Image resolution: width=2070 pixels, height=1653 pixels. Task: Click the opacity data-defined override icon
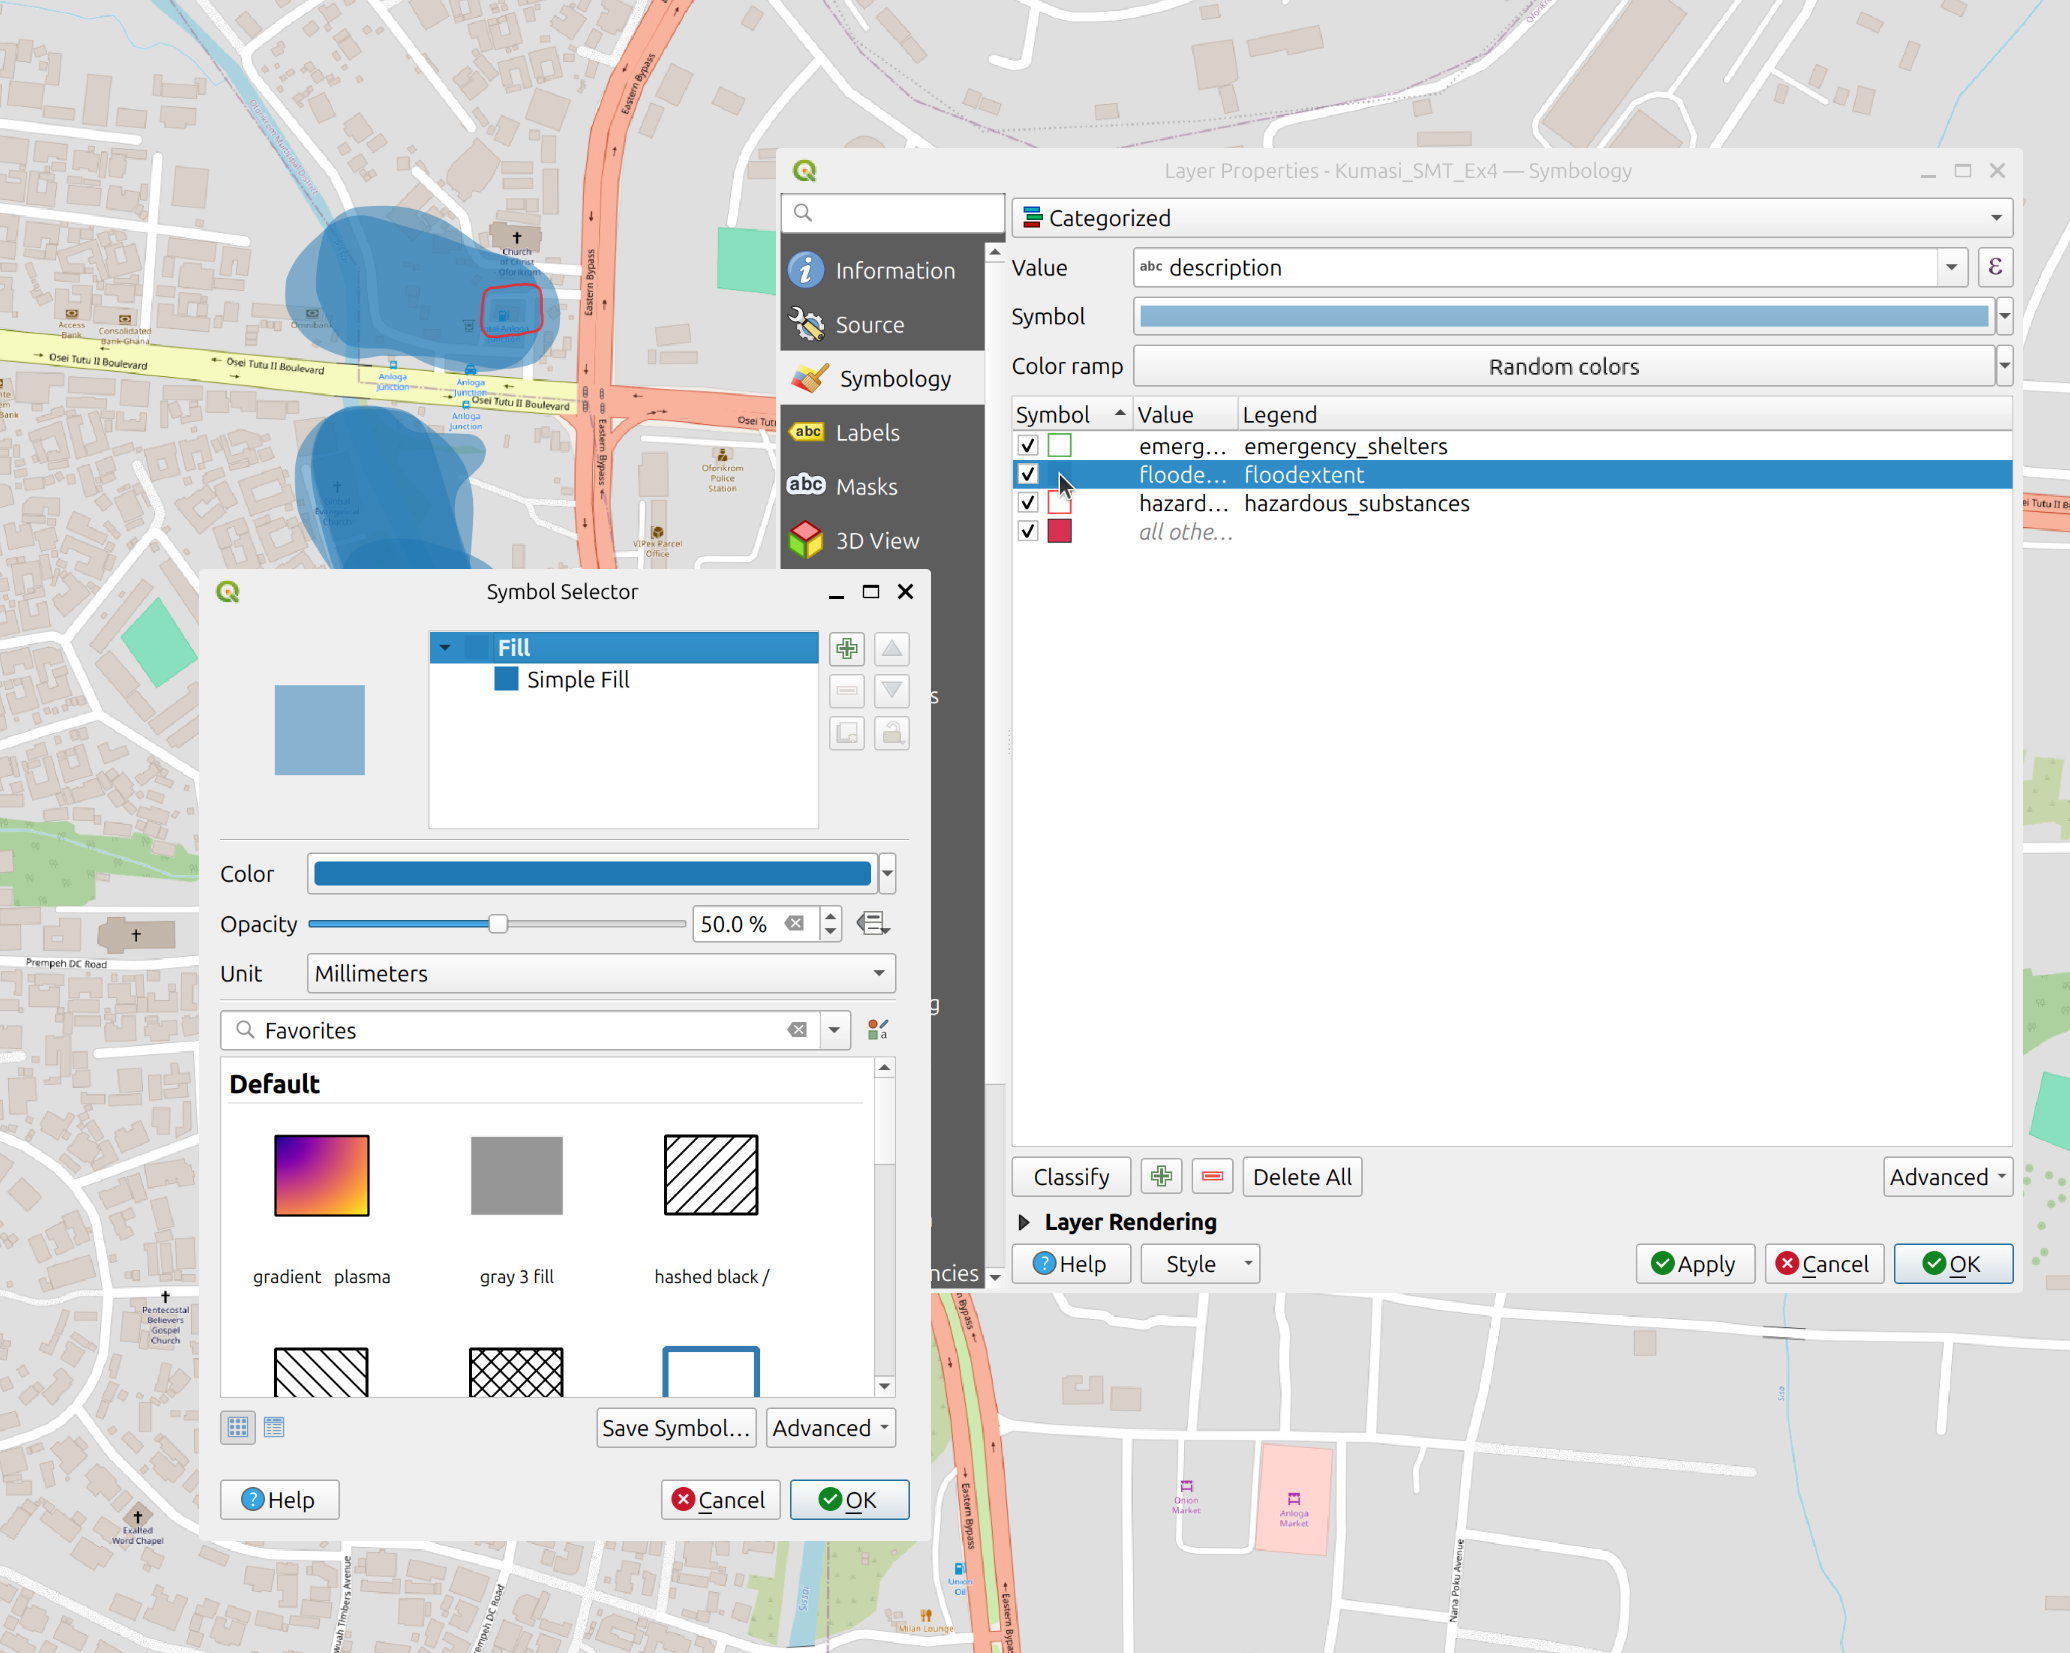[873, 924]
